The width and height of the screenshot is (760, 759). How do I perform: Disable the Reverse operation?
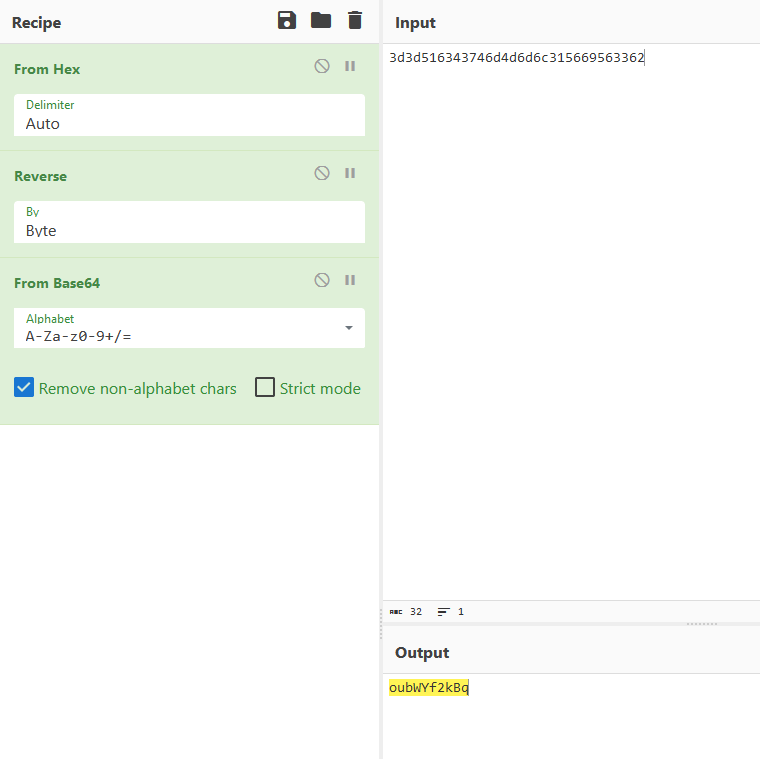pyautogui.click(x=322, y=173)
